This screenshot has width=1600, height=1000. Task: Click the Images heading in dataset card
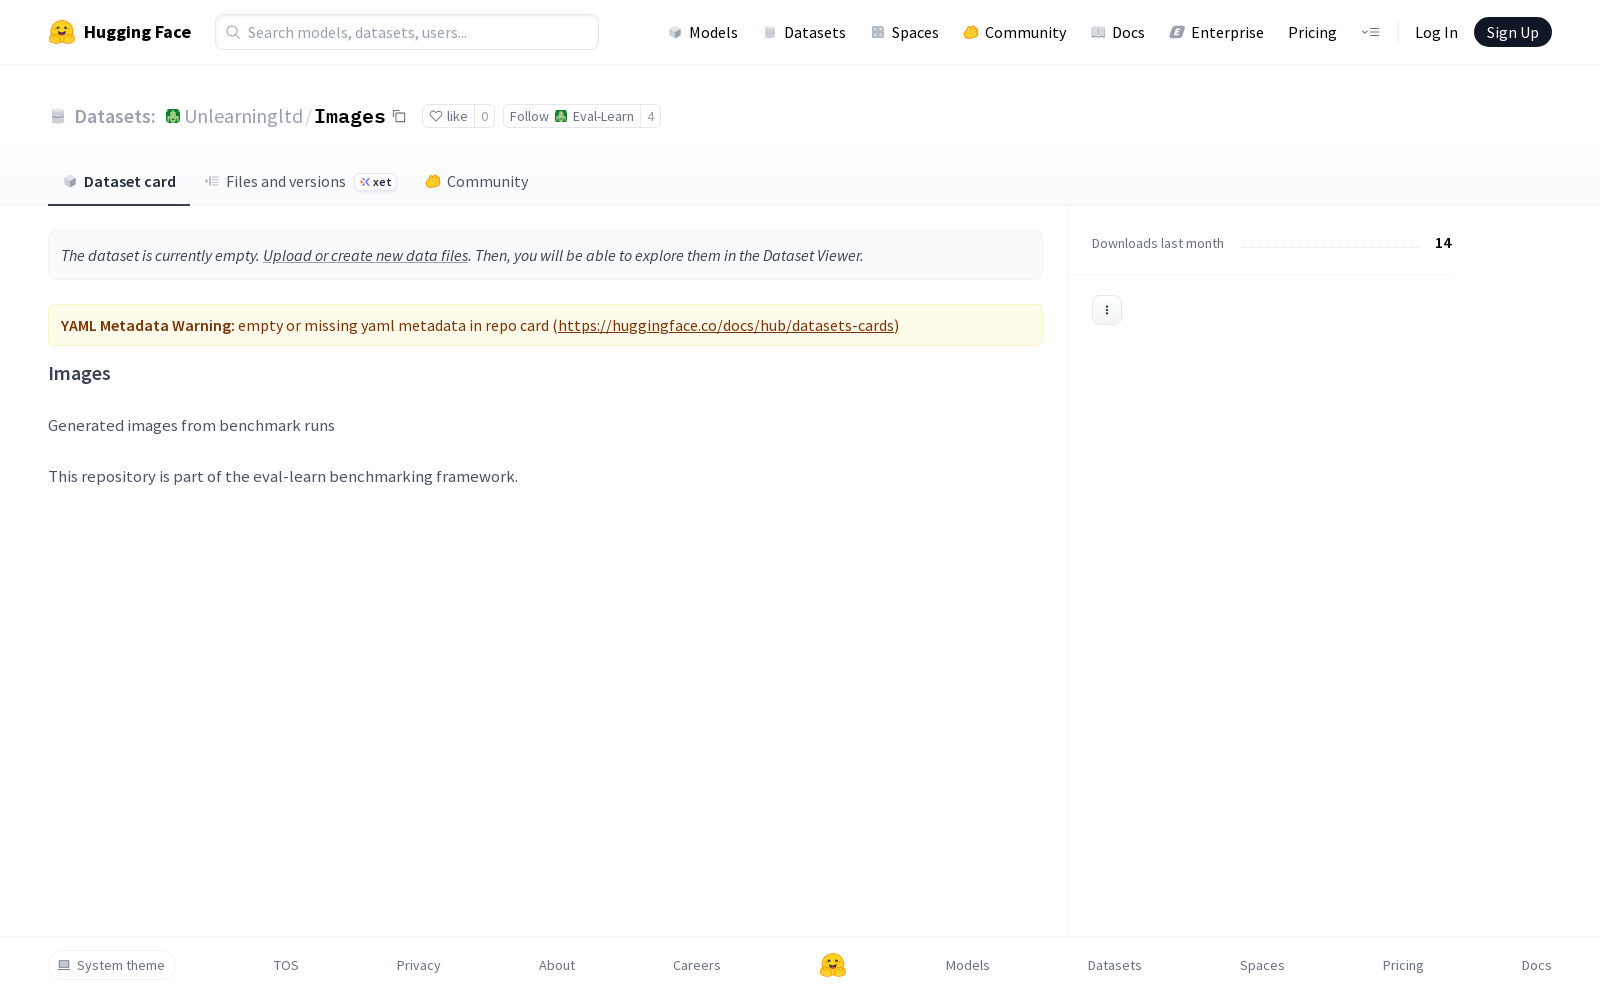(79, 373)
